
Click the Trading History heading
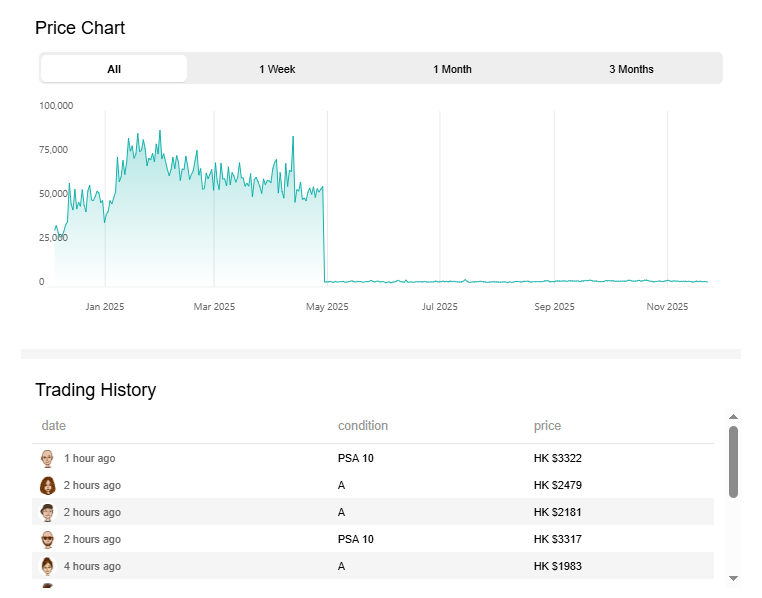tap(95, 390)
